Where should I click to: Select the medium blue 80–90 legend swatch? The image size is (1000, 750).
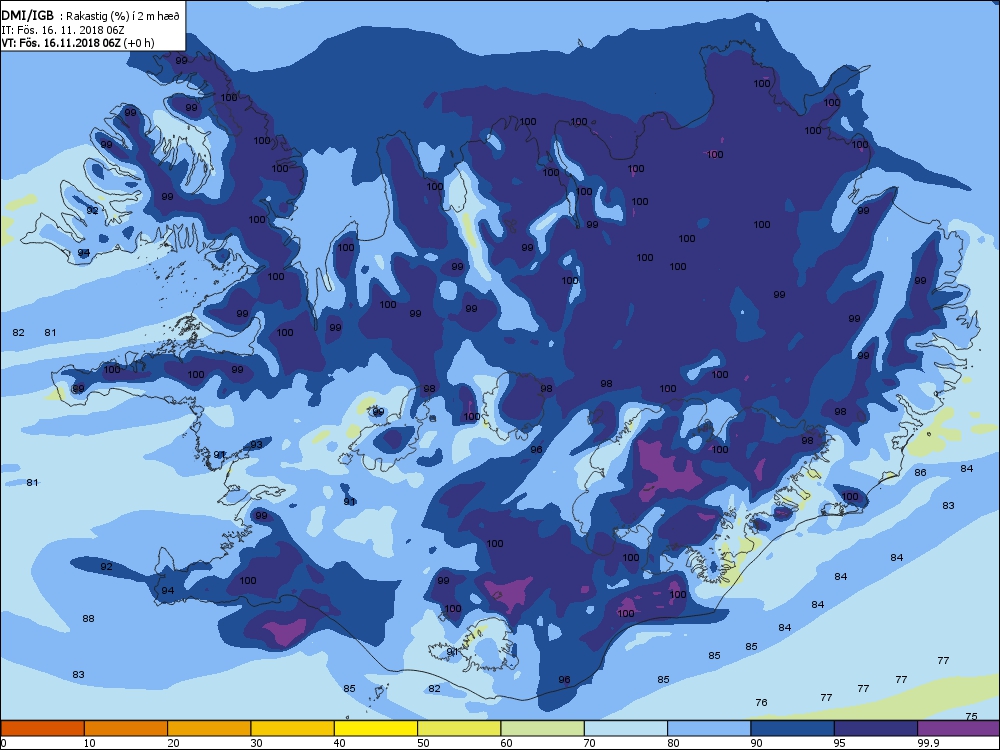(709, 728)
